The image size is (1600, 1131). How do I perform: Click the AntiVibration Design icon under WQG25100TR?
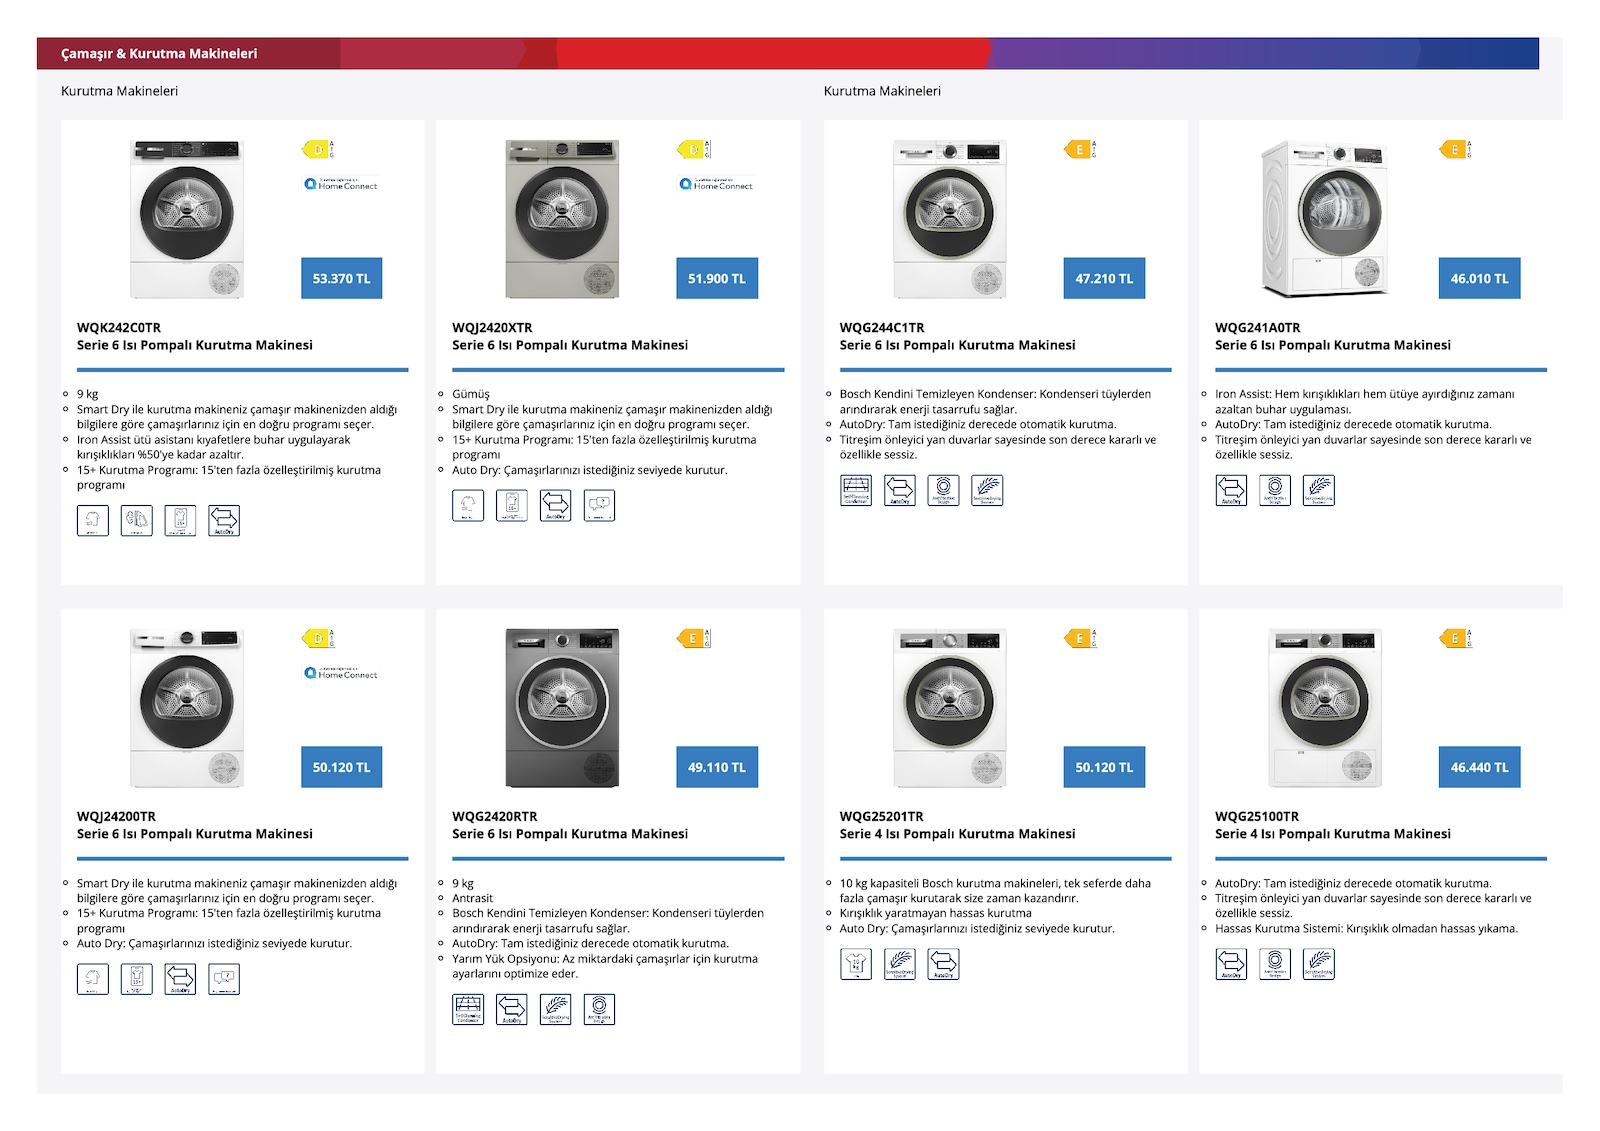click(1275, 964)
